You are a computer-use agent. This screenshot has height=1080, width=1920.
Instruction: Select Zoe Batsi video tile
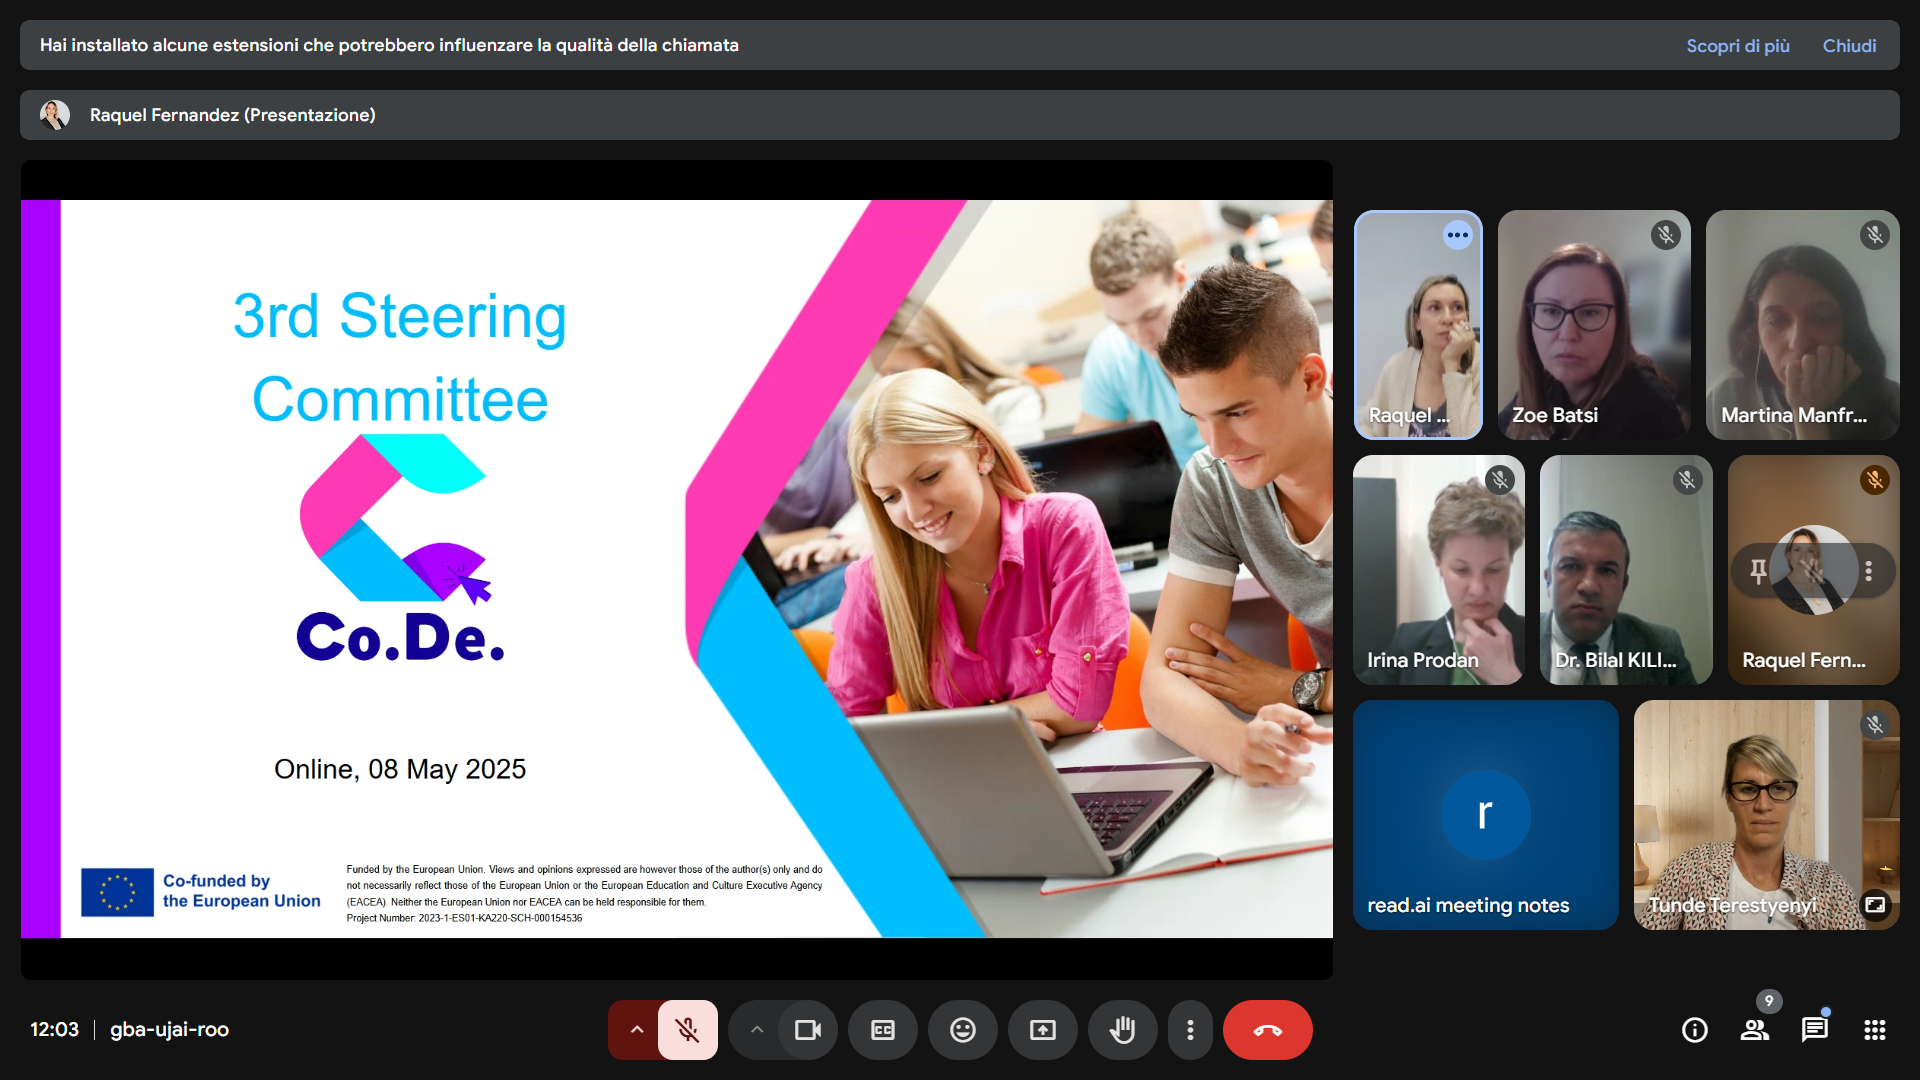(1594, 325)
